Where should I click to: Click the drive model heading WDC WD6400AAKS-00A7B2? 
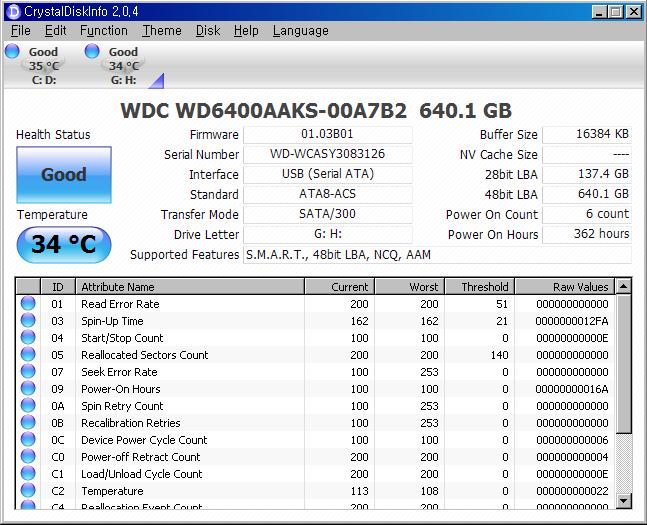(263, 111)
